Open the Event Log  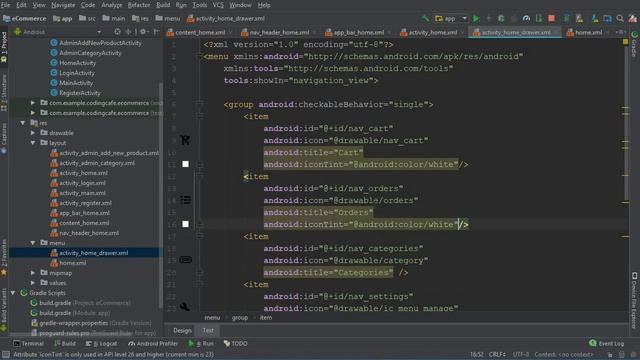point(607,344)
